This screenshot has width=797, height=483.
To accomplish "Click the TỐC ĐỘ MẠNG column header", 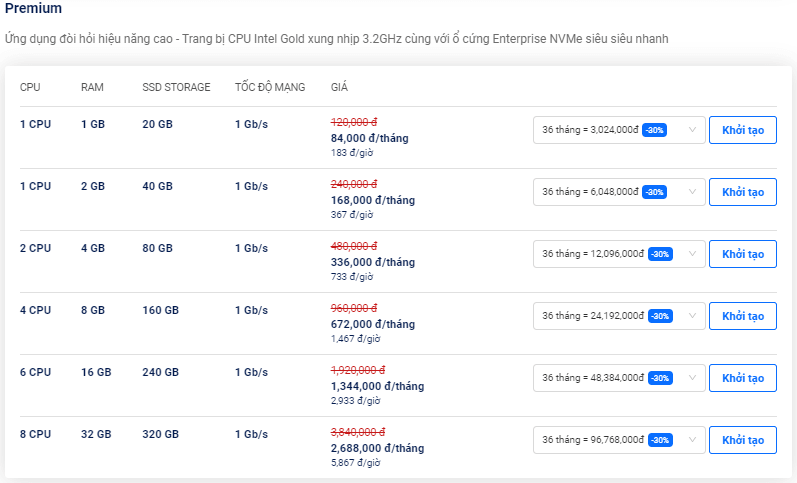I will [270, 87].
